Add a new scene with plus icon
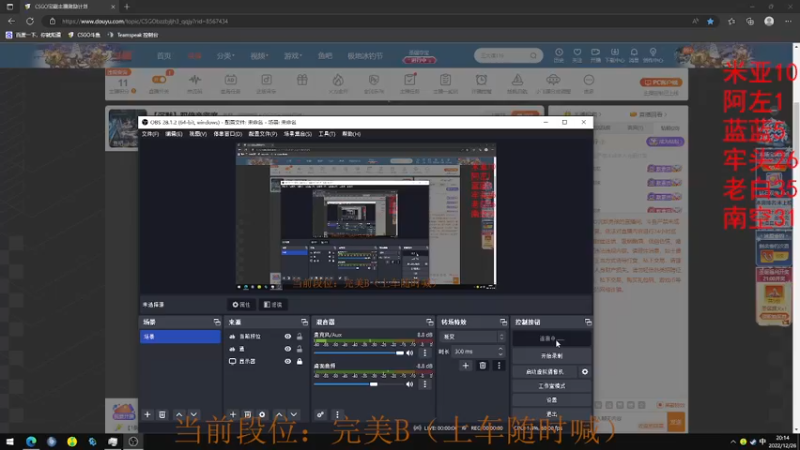800x450 pixels. tap(147, 414)
